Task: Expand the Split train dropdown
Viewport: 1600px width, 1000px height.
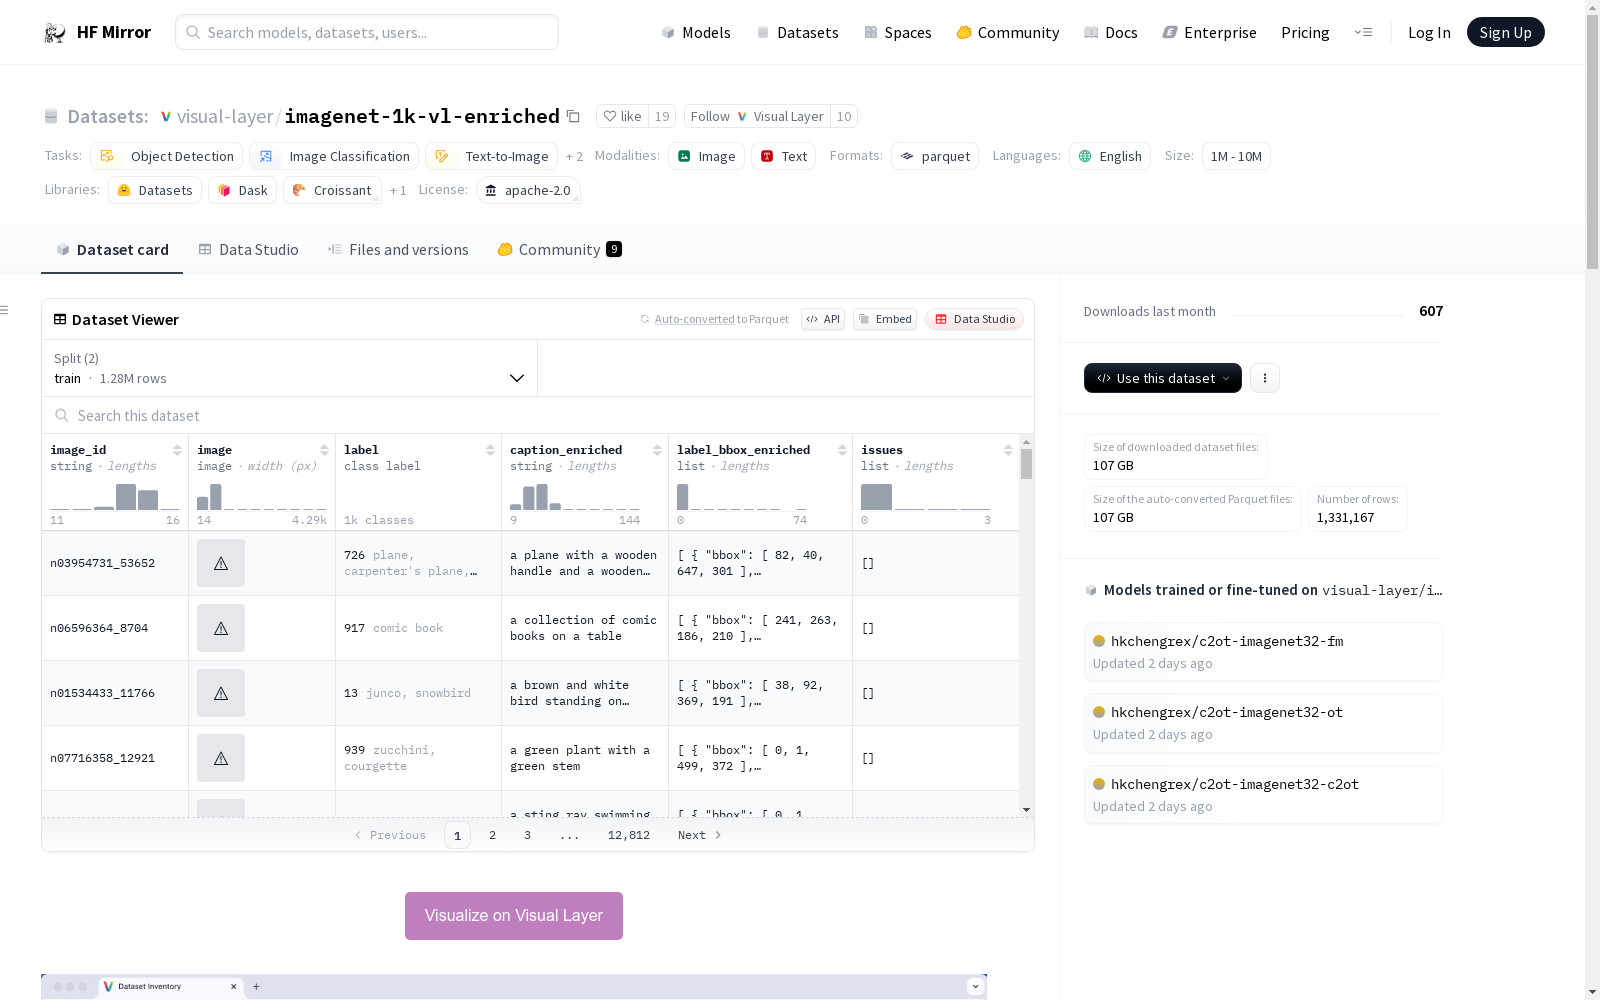Action: pyautogui.click(x=290, y=368)
